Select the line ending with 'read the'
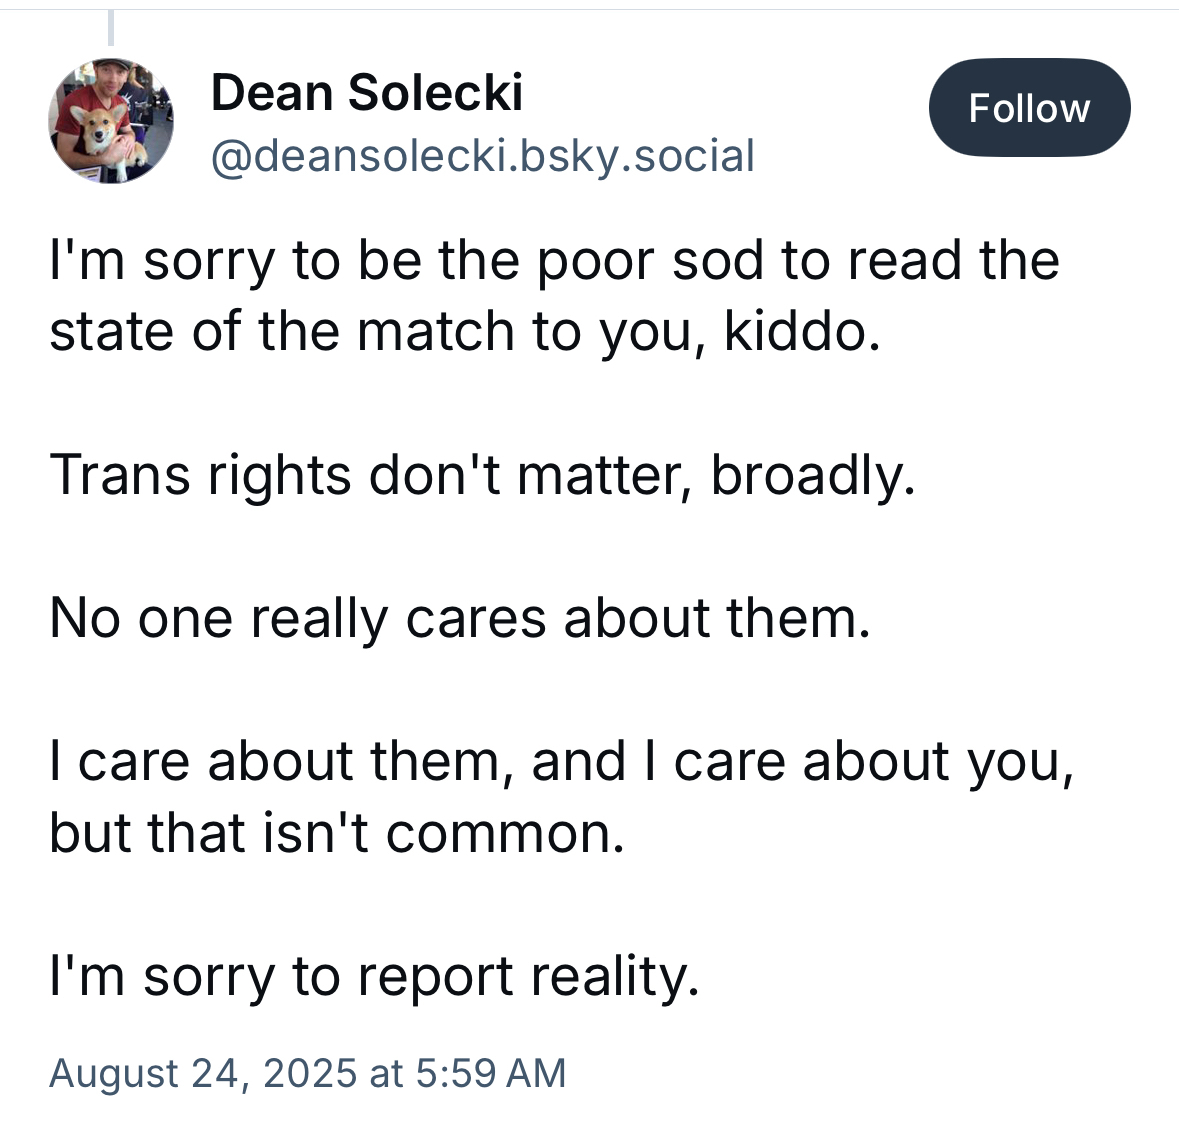The image size is (1179, 1127). [553, 261]
